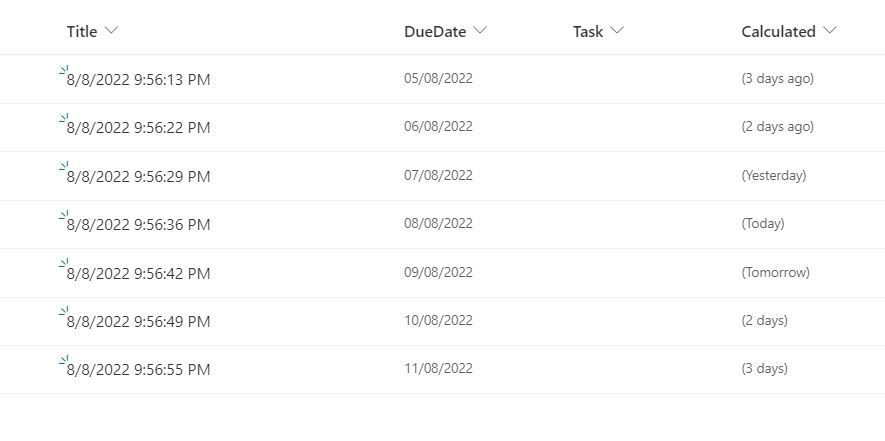Open the DueDate column dropdown chevron
Viewport: 885px width, 441px height.
click(480, 31)
